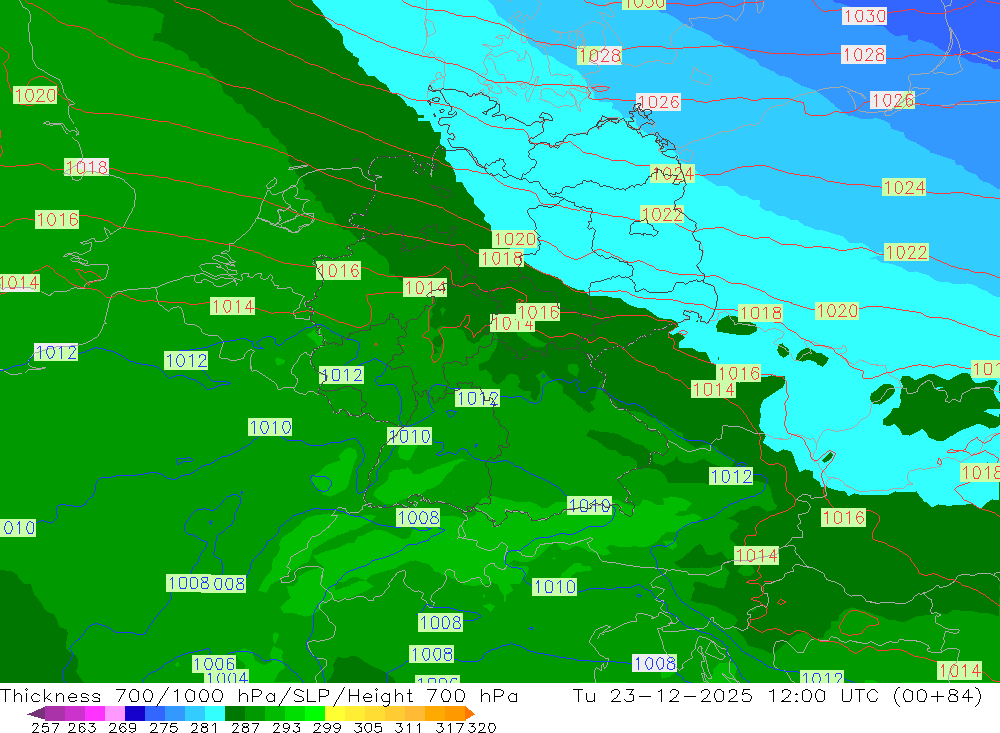Click the bright lime green legend swatch
Image resolution: width=1000 pixels, height=733 pixels.
[315, 713]
